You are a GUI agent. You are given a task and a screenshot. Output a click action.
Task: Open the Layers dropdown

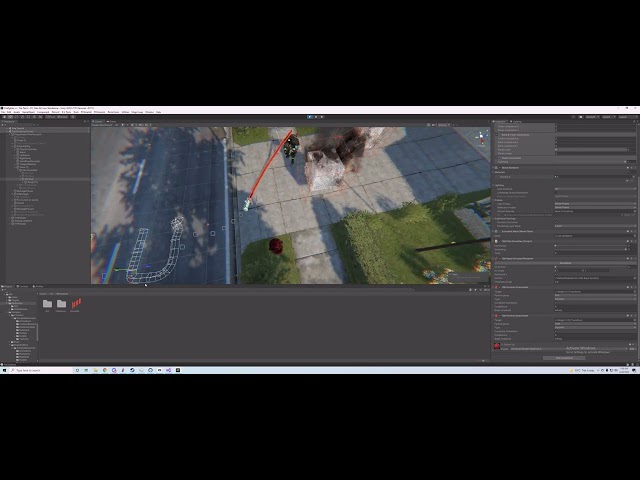coord(609,117)
